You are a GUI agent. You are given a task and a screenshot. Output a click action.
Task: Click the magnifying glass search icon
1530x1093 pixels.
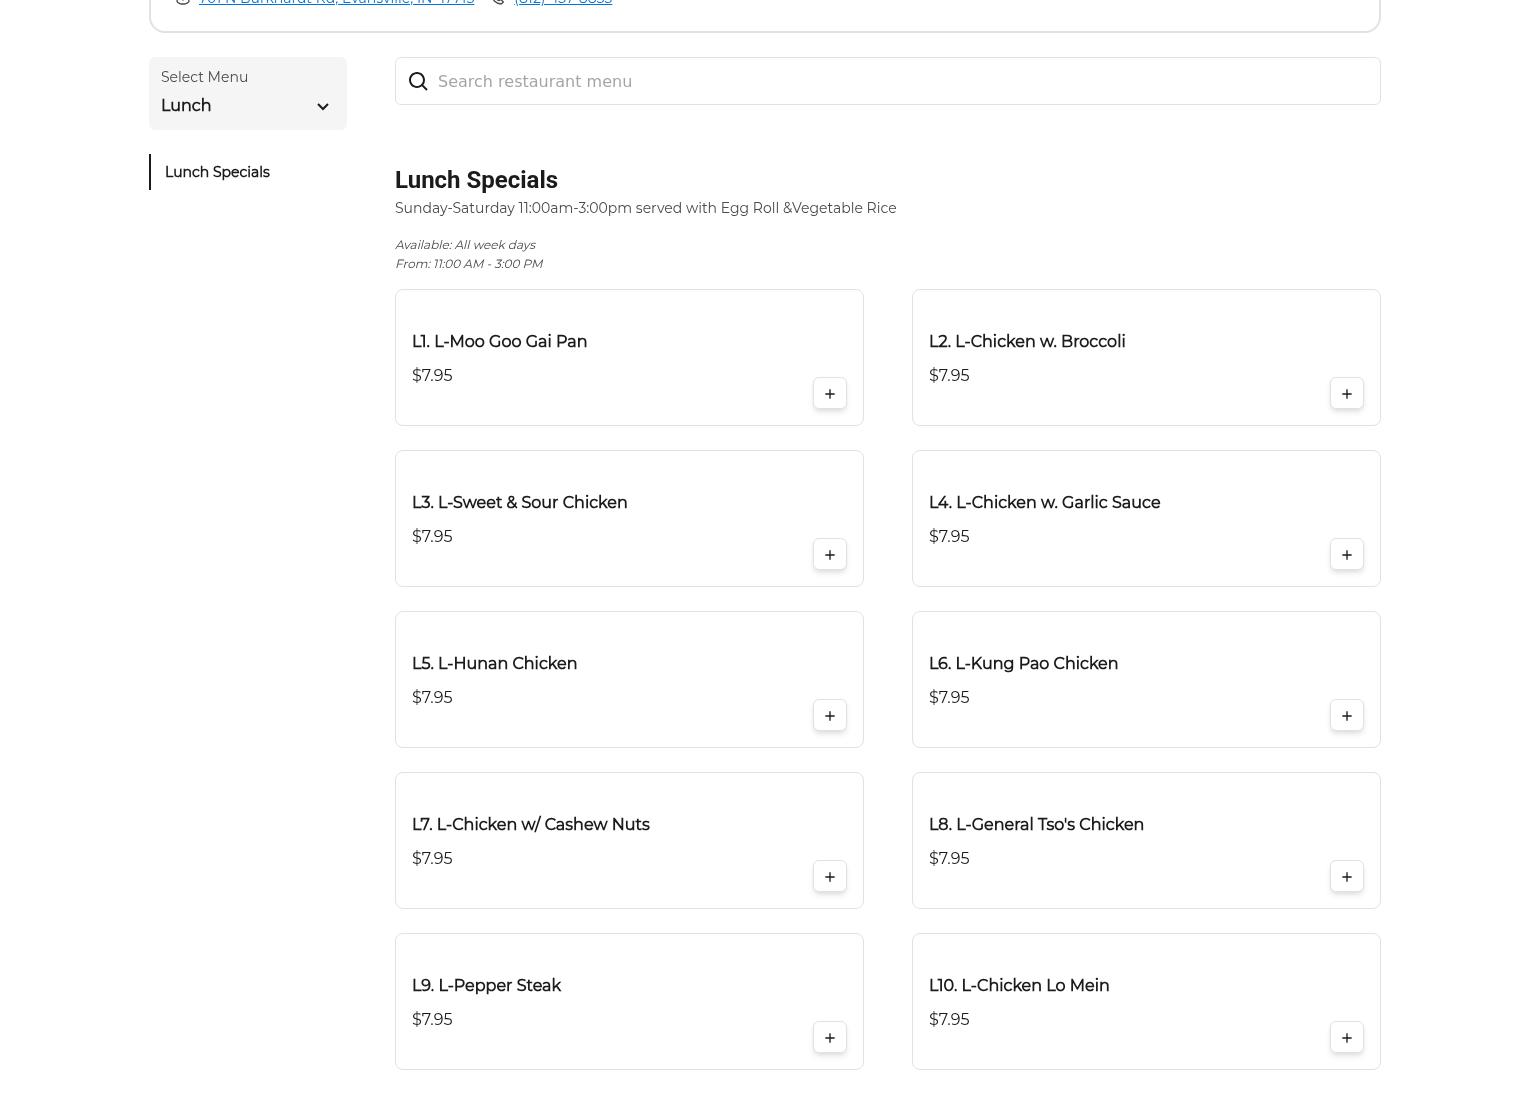[x=418, y=82]
